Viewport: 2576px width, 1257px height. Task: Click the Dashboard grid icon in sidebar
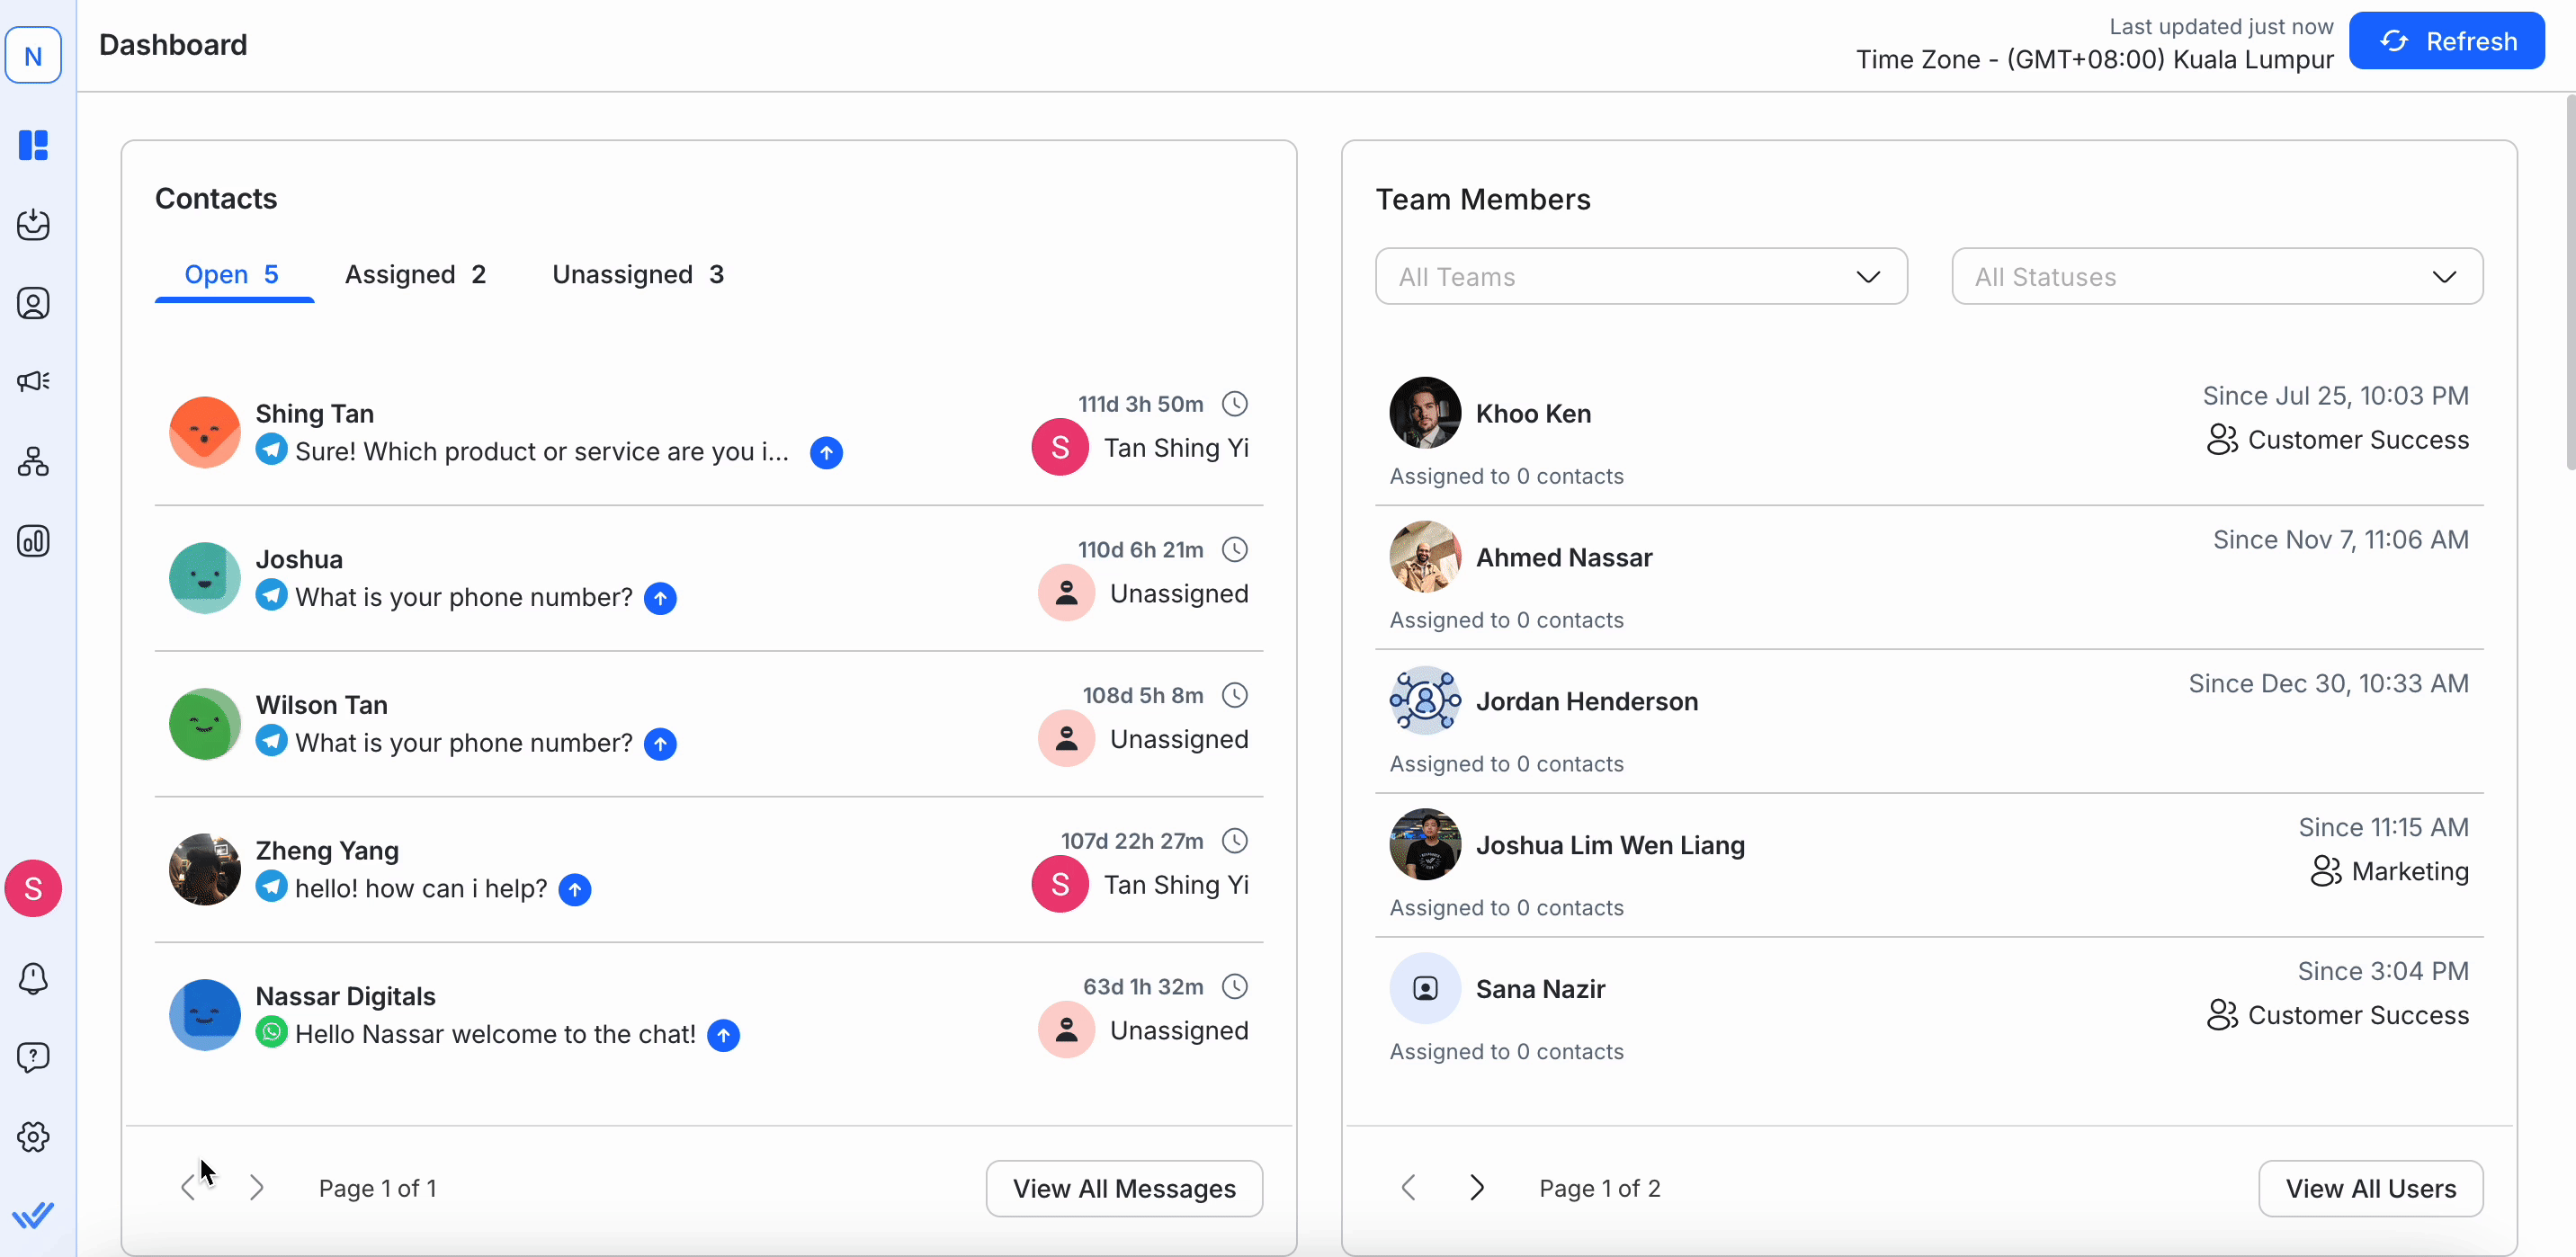pos(33,145)
